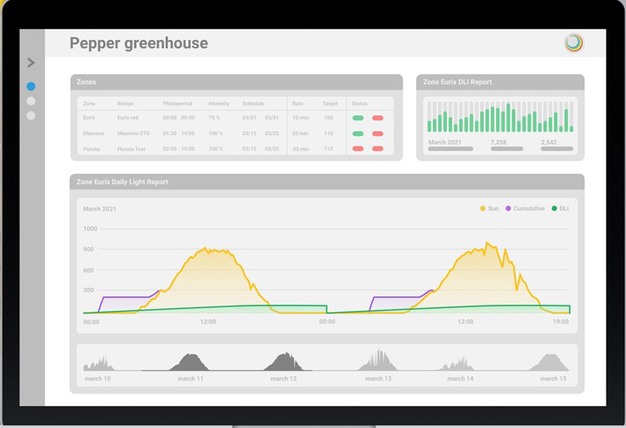Toggle green status indicator for Eurix zone
The height and width of the screenshot is (428, 626).
point(358,118)
